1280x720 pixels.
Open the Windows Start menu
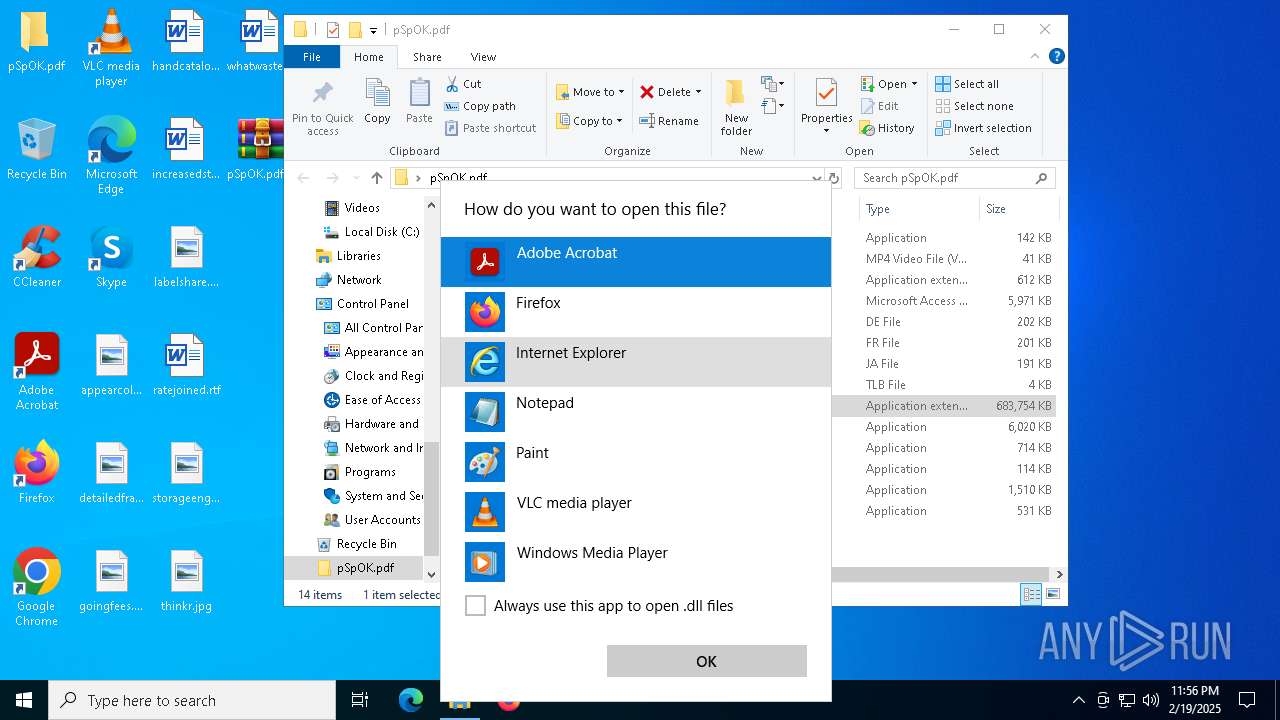pyautogui.click(x=24, y=700)
